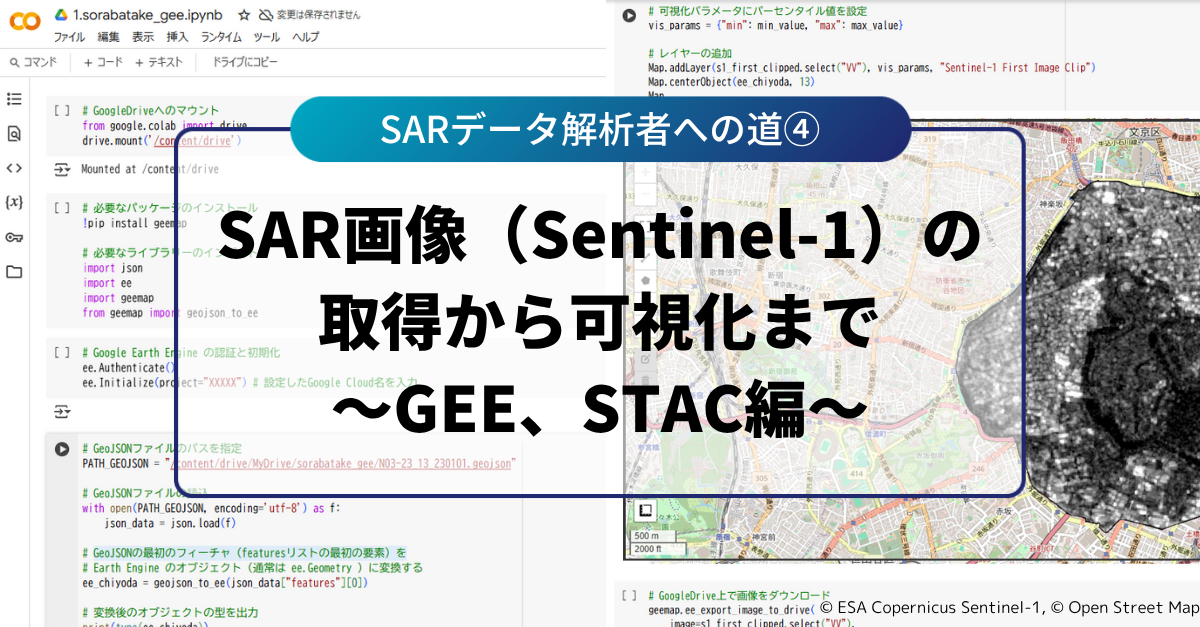The height and width of the screenshot is (627, 1200).
Task: Click the command palette search icon
Action: click(x=14, y=62)
